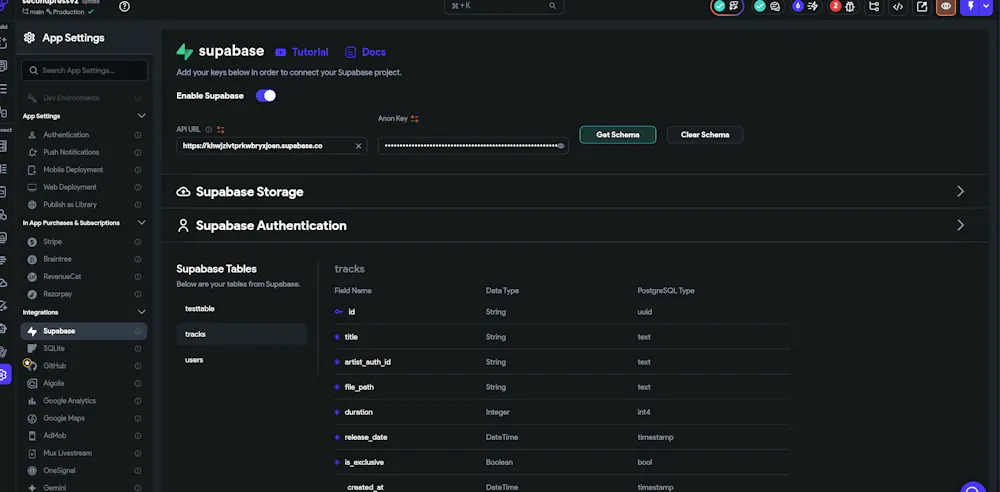The width and height of the screenshot is (1000, 492).
Task: Click the info icon beside Stripe
Action: 138,242
